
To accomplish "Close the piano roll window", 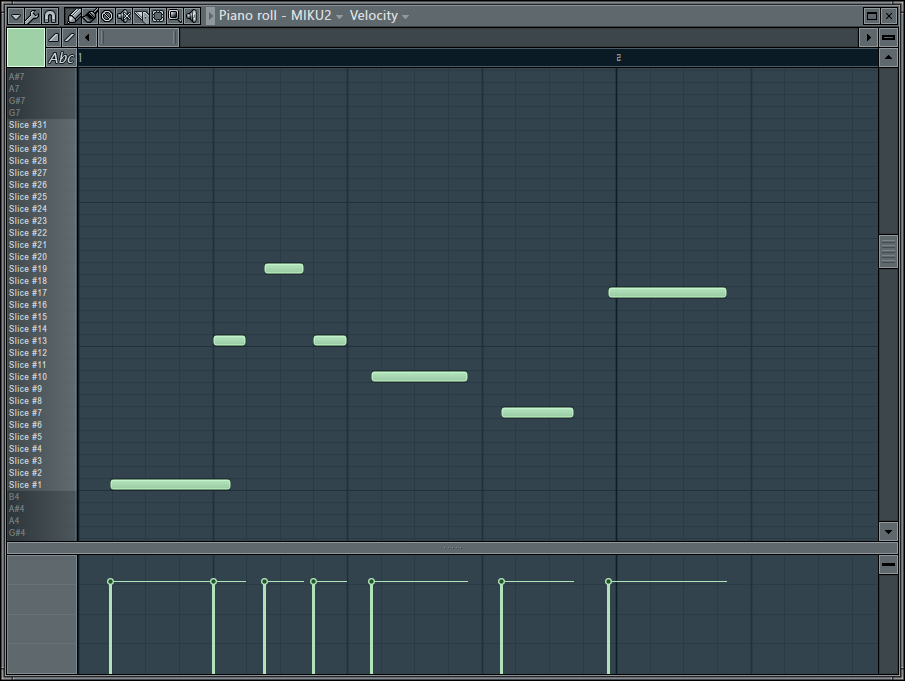I will (889, 16).
